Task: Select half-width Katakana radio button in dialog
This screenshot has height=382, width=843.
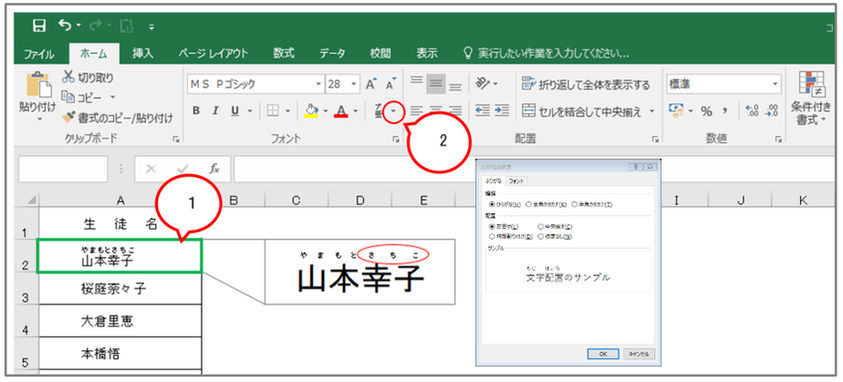Action: click(575, 204)
